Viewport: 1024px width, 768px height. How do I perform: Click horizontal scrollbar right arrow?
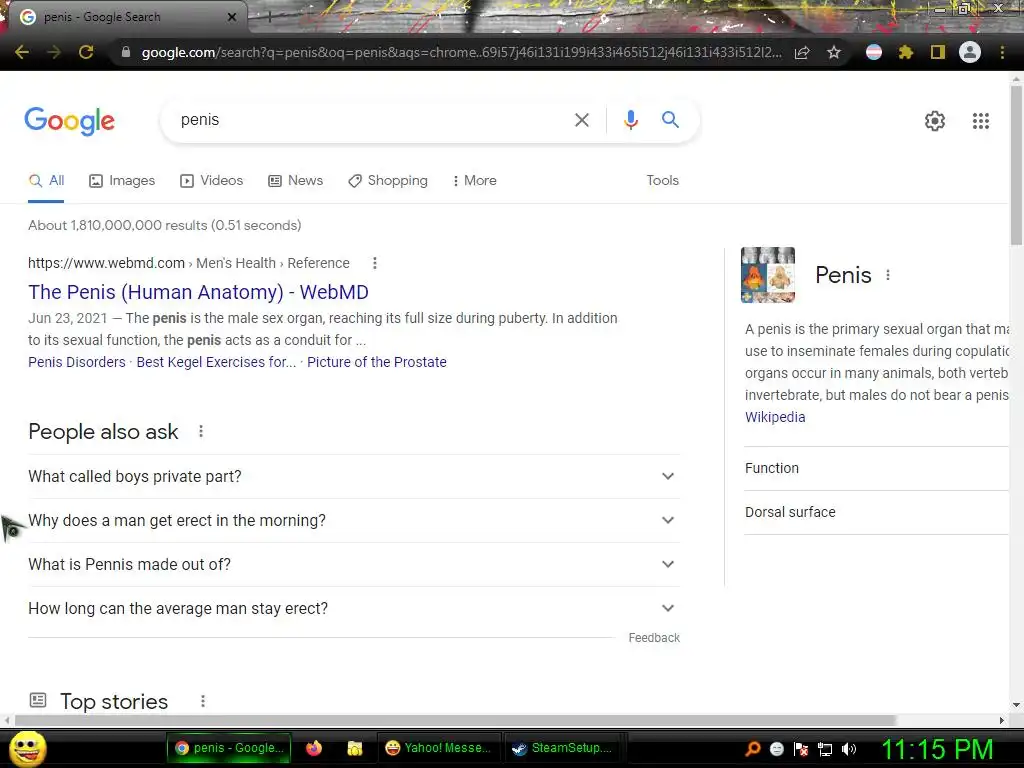[1001, 720]
